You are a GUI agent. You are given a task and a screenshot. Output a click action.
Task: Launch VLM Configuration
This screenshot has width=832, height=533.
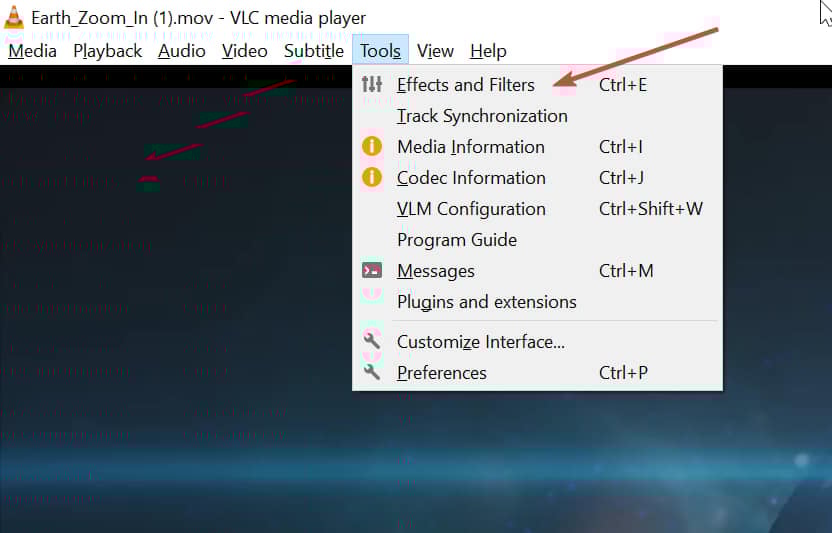[537, 209]
